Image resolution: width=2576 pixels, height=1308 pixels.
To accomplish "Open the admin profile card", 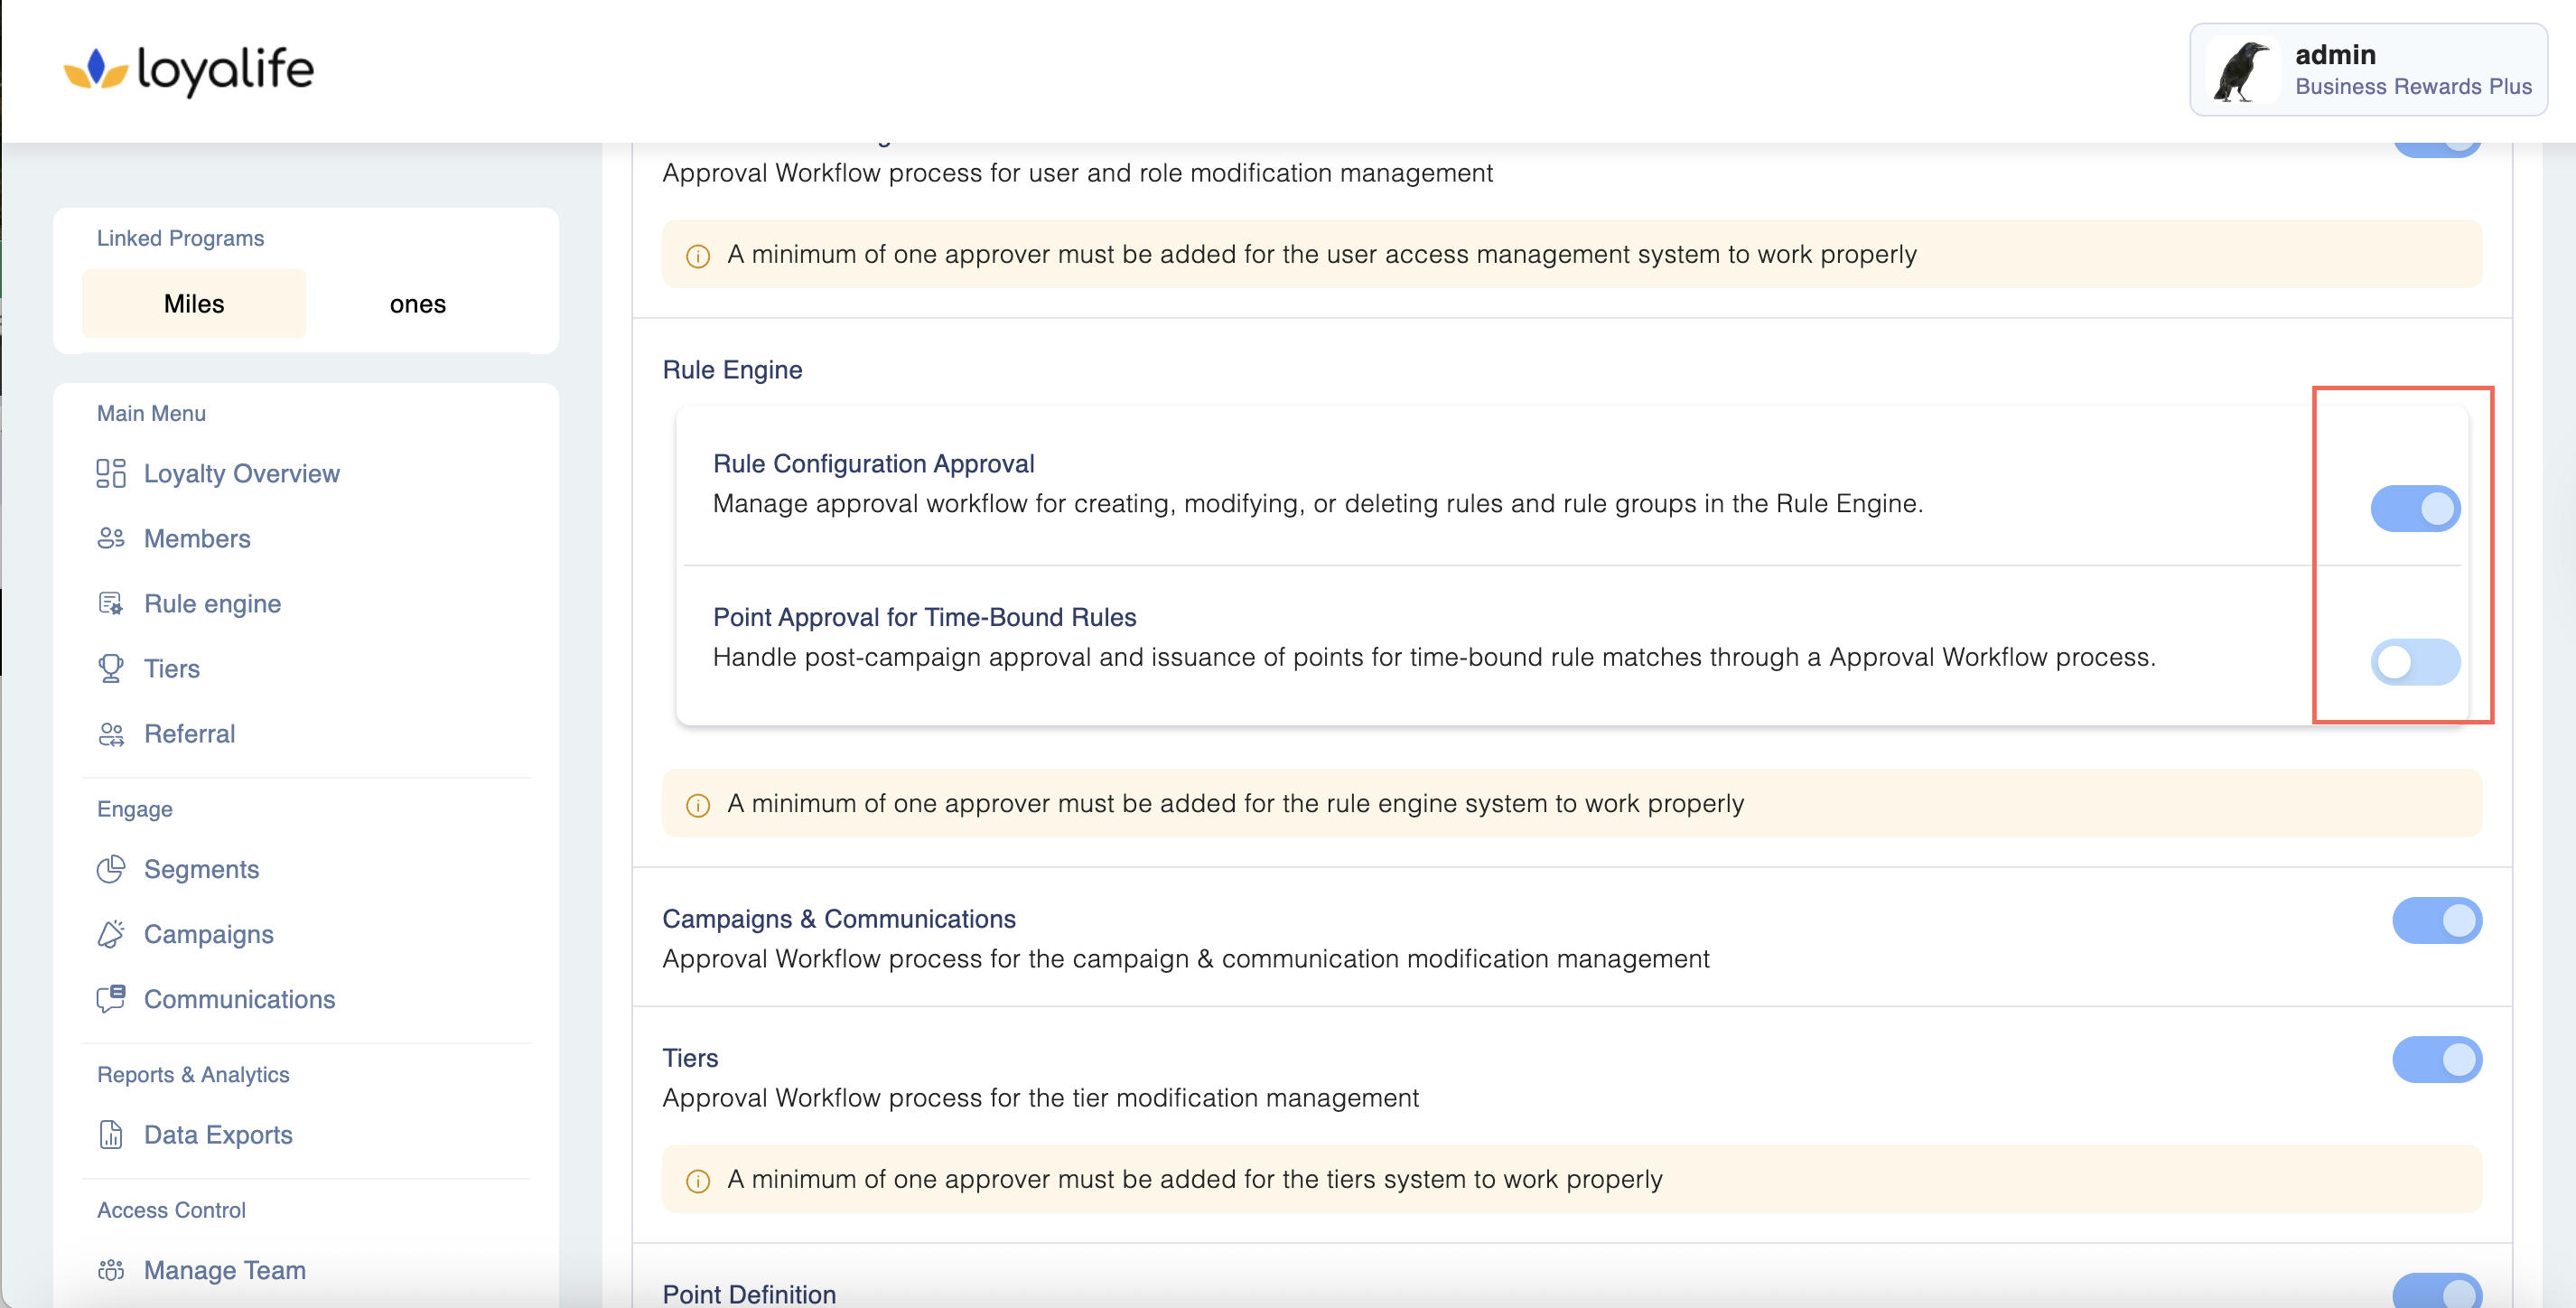I will 2367,70.
